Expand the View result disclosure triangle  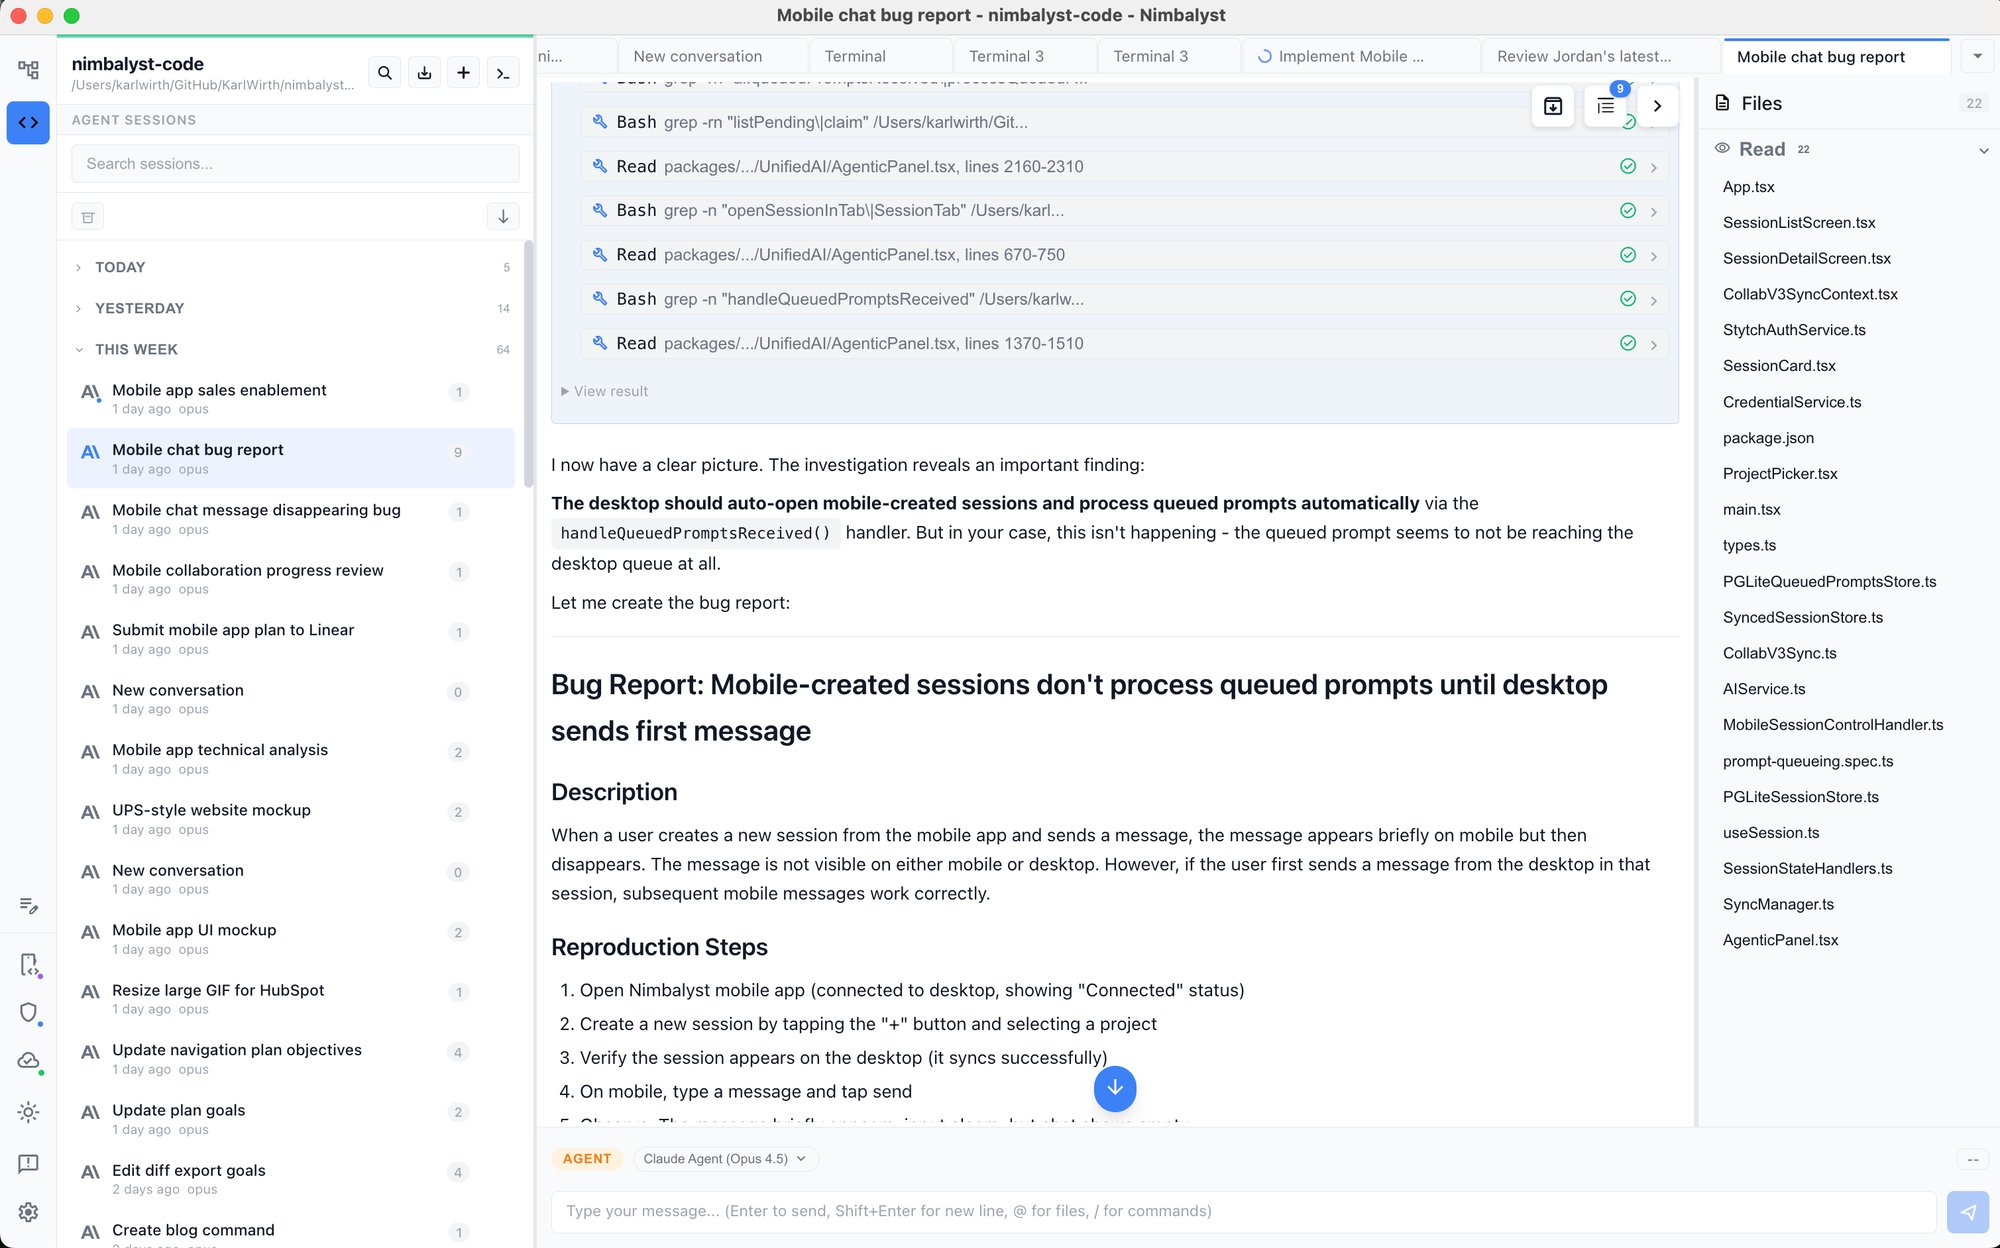click(x=565, y=391)
